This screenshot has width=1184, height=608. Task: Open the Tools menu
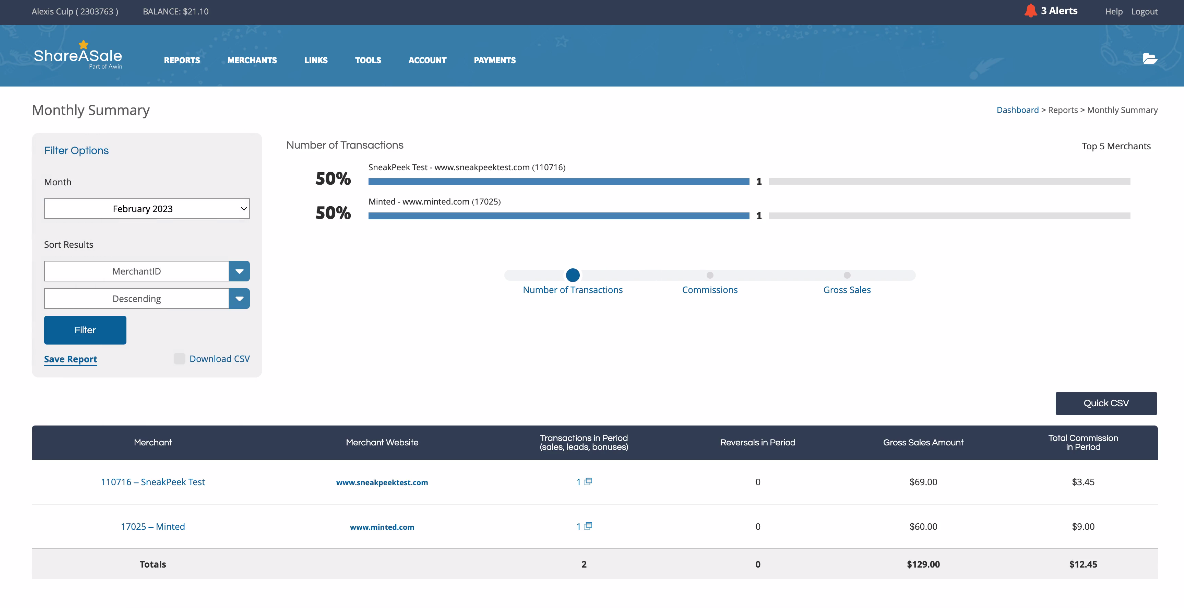click(368, 60)
